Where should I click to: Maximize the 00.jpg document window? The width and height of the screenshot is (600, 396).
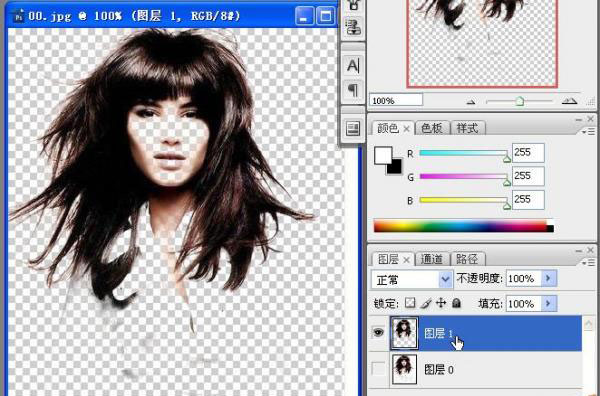tap(326, 17)
